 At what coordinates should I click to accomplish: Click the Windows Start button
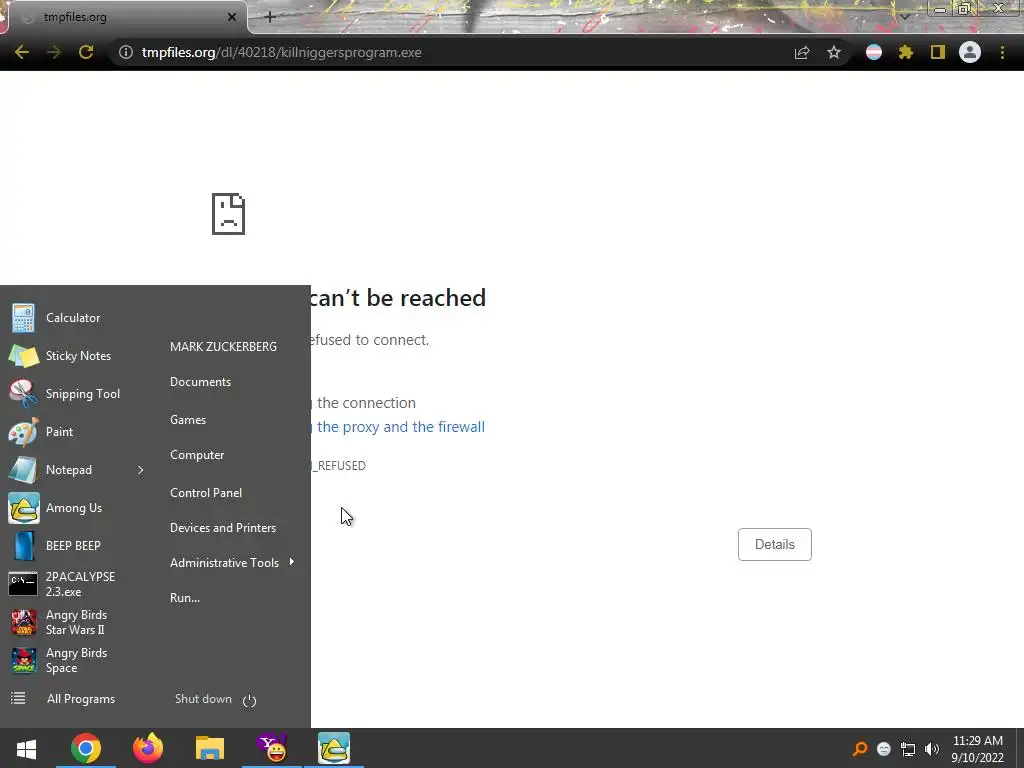26,748
